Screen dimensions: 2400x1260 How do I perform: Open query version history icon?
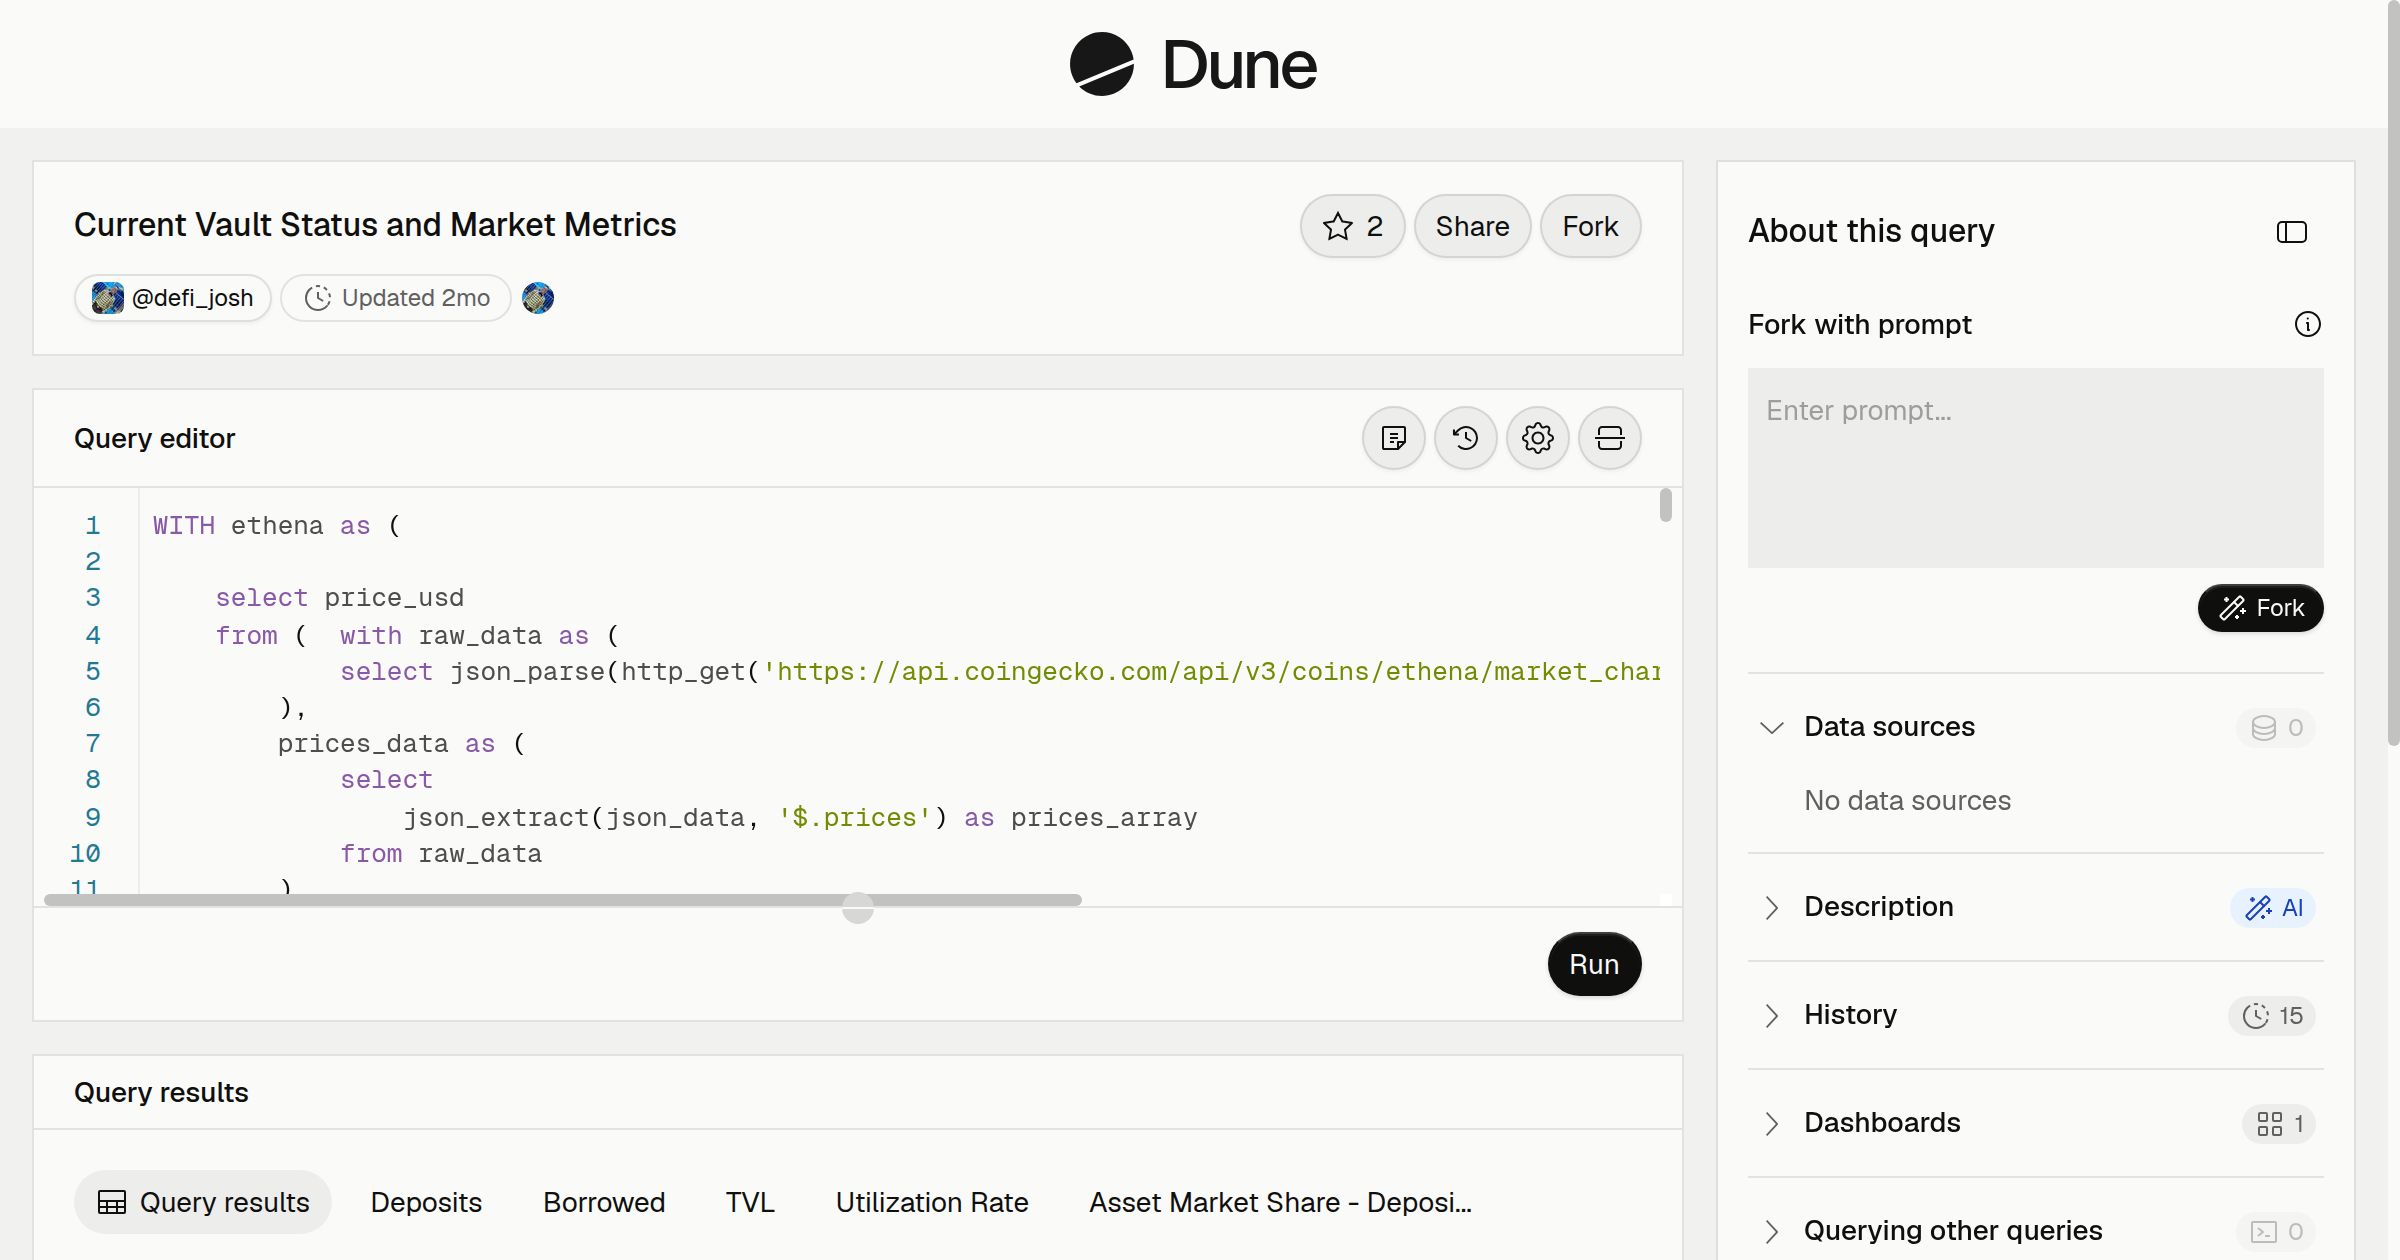1465,438
